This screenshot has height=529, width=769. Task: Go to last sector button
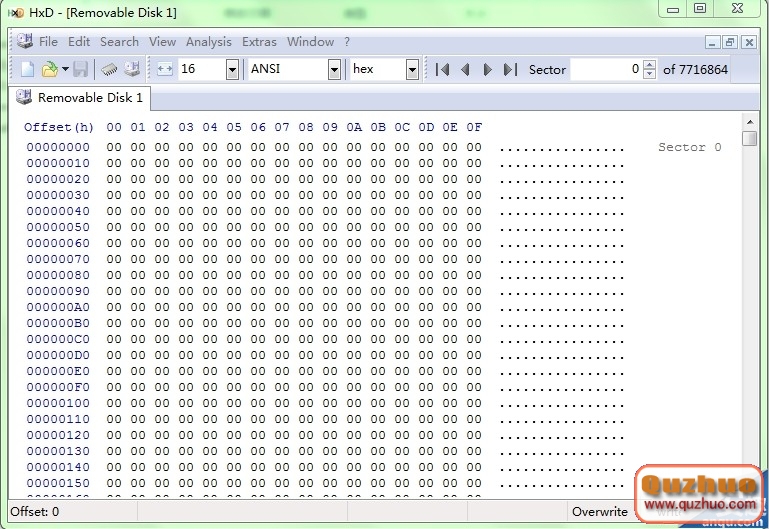(x=510, y=70)
